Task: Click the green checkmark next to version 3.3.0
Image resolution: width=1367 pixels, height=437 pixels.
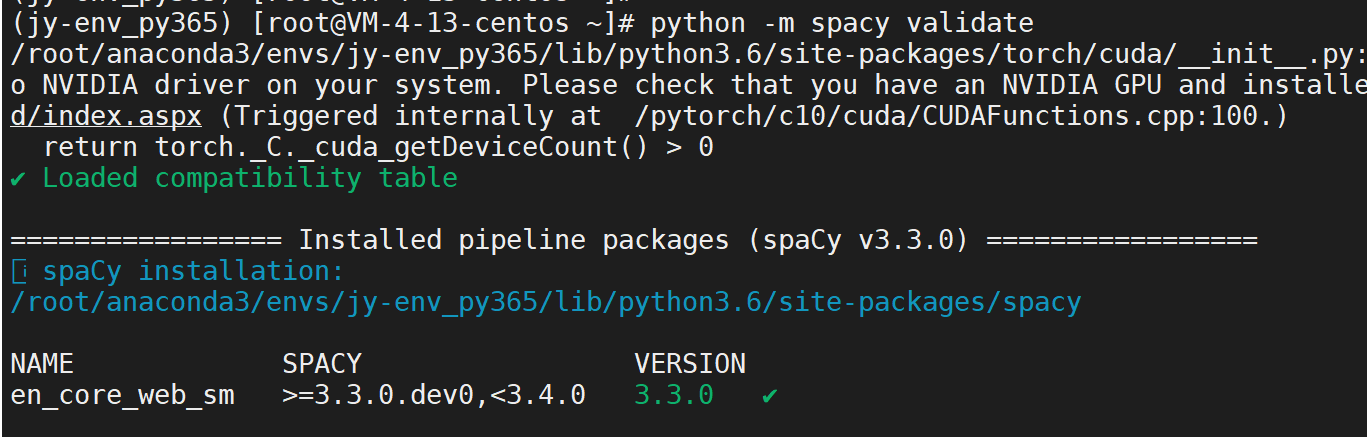Action: tap(769, 396)
